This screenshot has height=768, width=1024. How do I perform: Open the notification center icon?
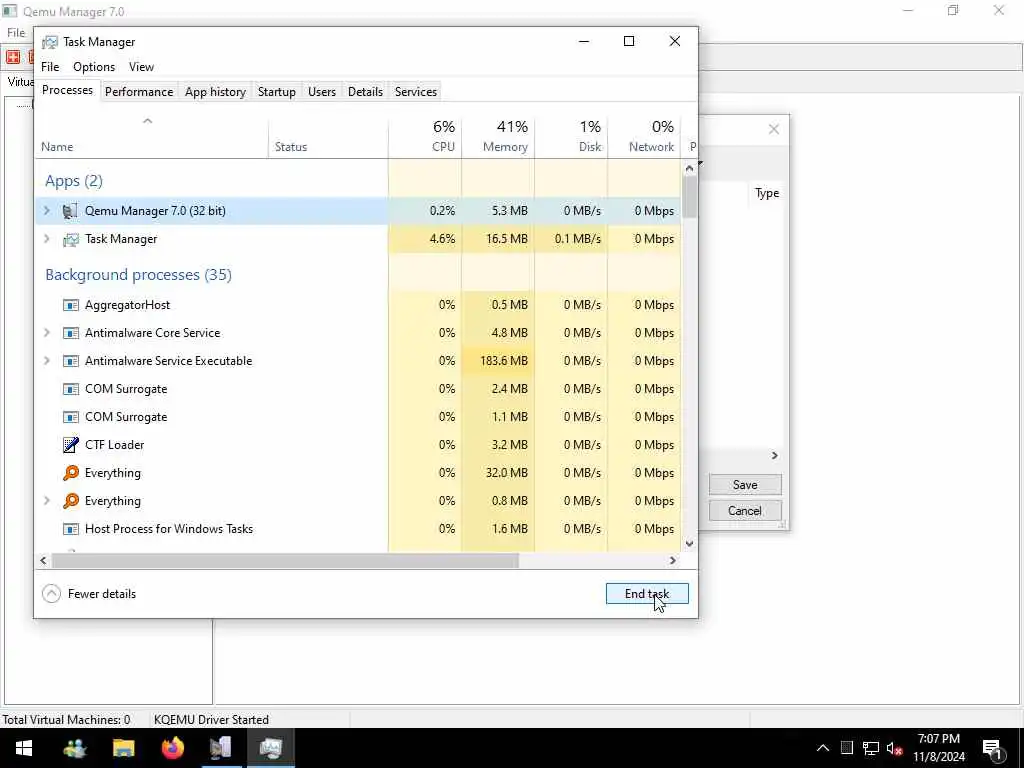pyautogui.click(x=992, y=748)
